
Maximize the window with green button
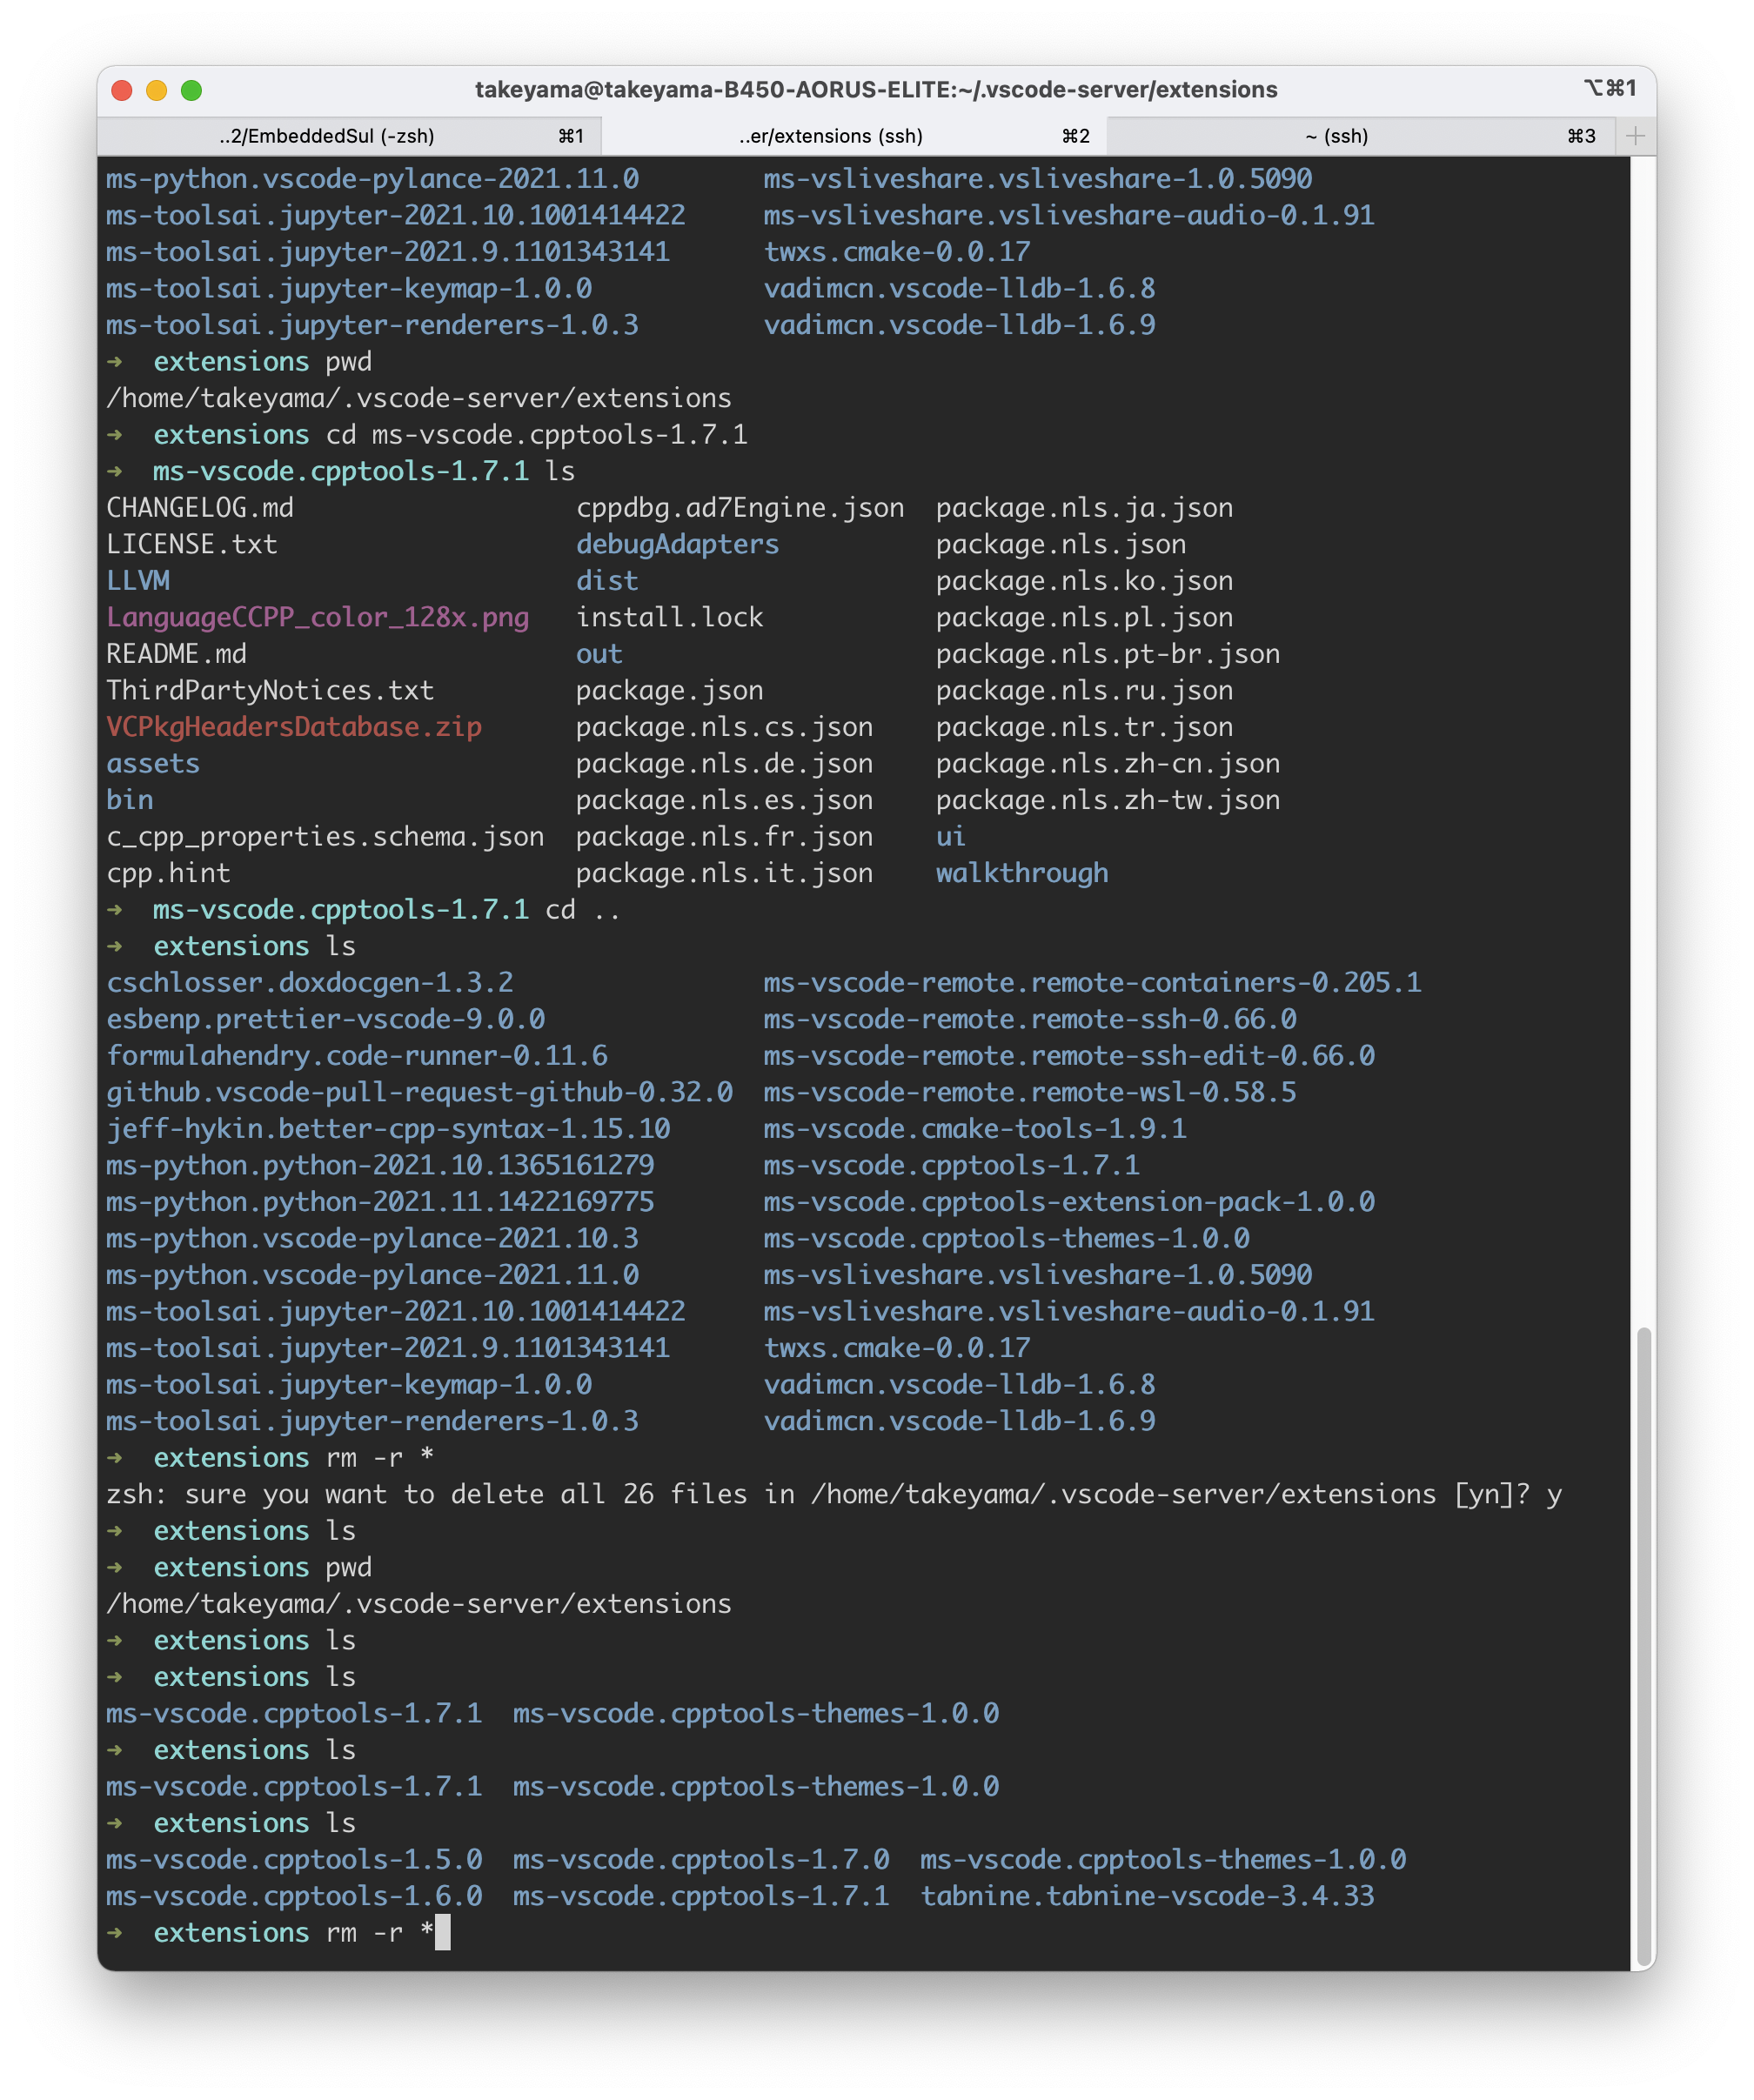click(192, 90)
